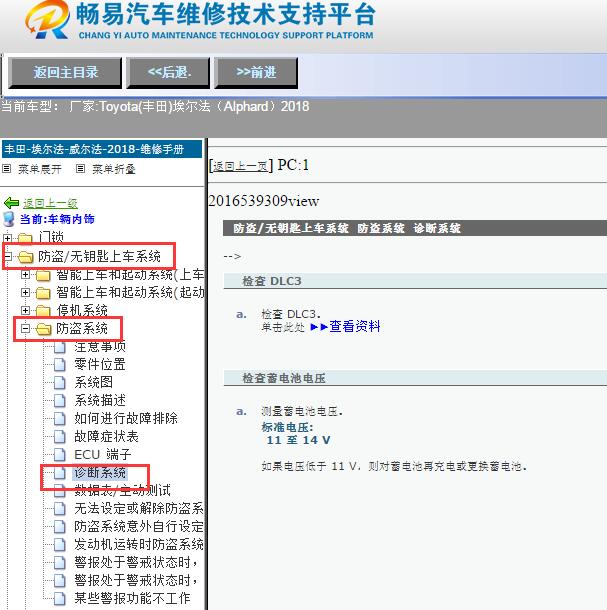Click the 停机系统 folder icon
Viewport: 607px width, 610px height.
coord(43,310)
